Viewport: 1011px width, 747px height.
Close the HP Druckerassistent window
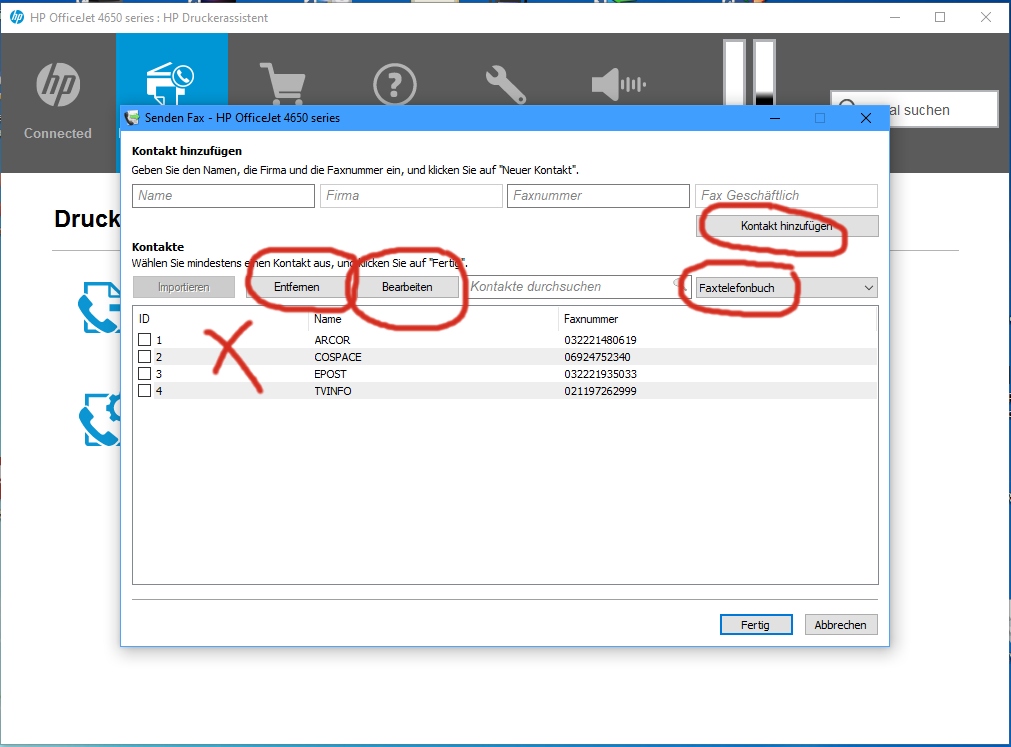[986, 17]
